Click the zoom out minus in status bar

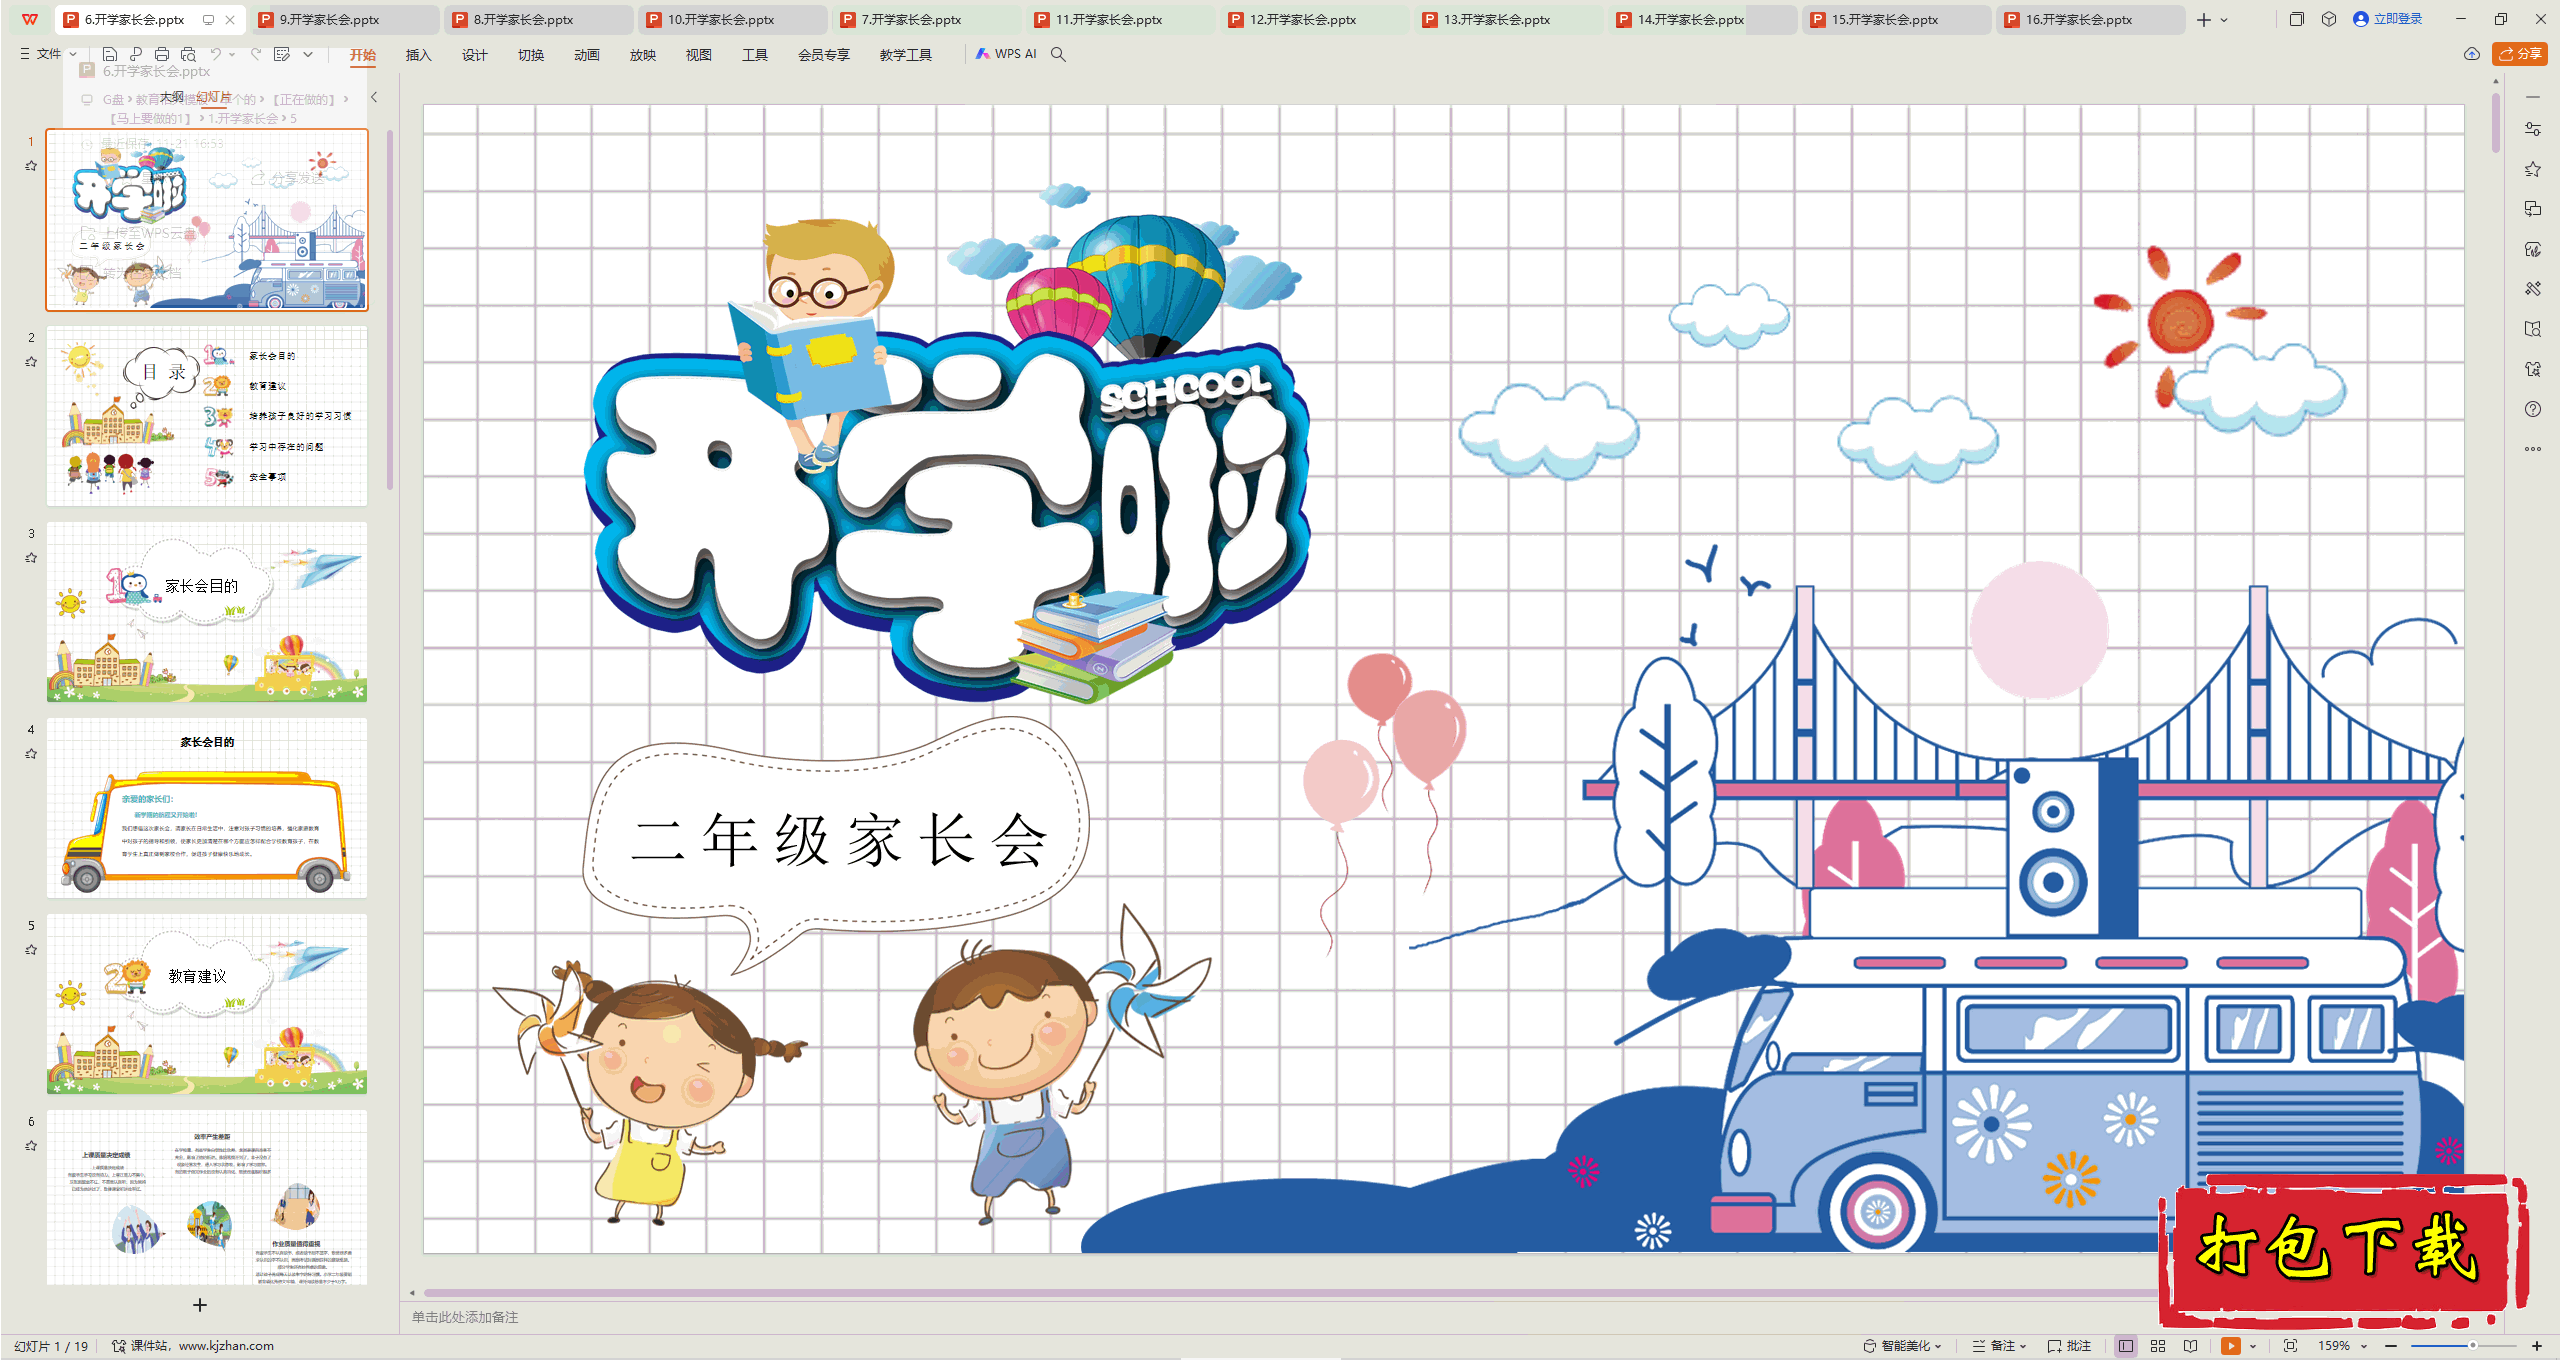pyautogui.click(x=2391, y=1346)
